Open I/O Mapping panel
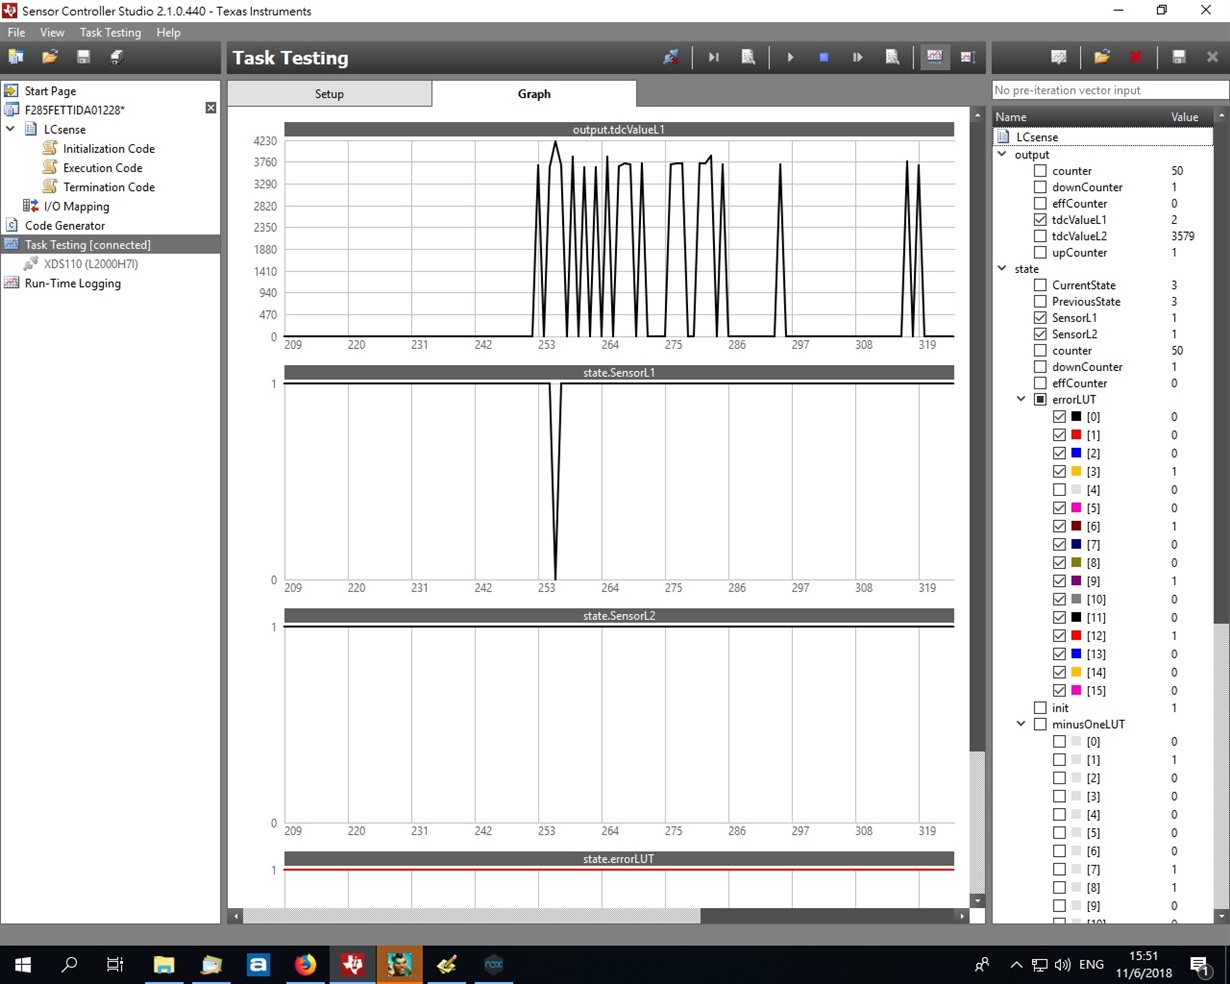The width and height of the screenshot is (1230, 984). coord(76,206)
